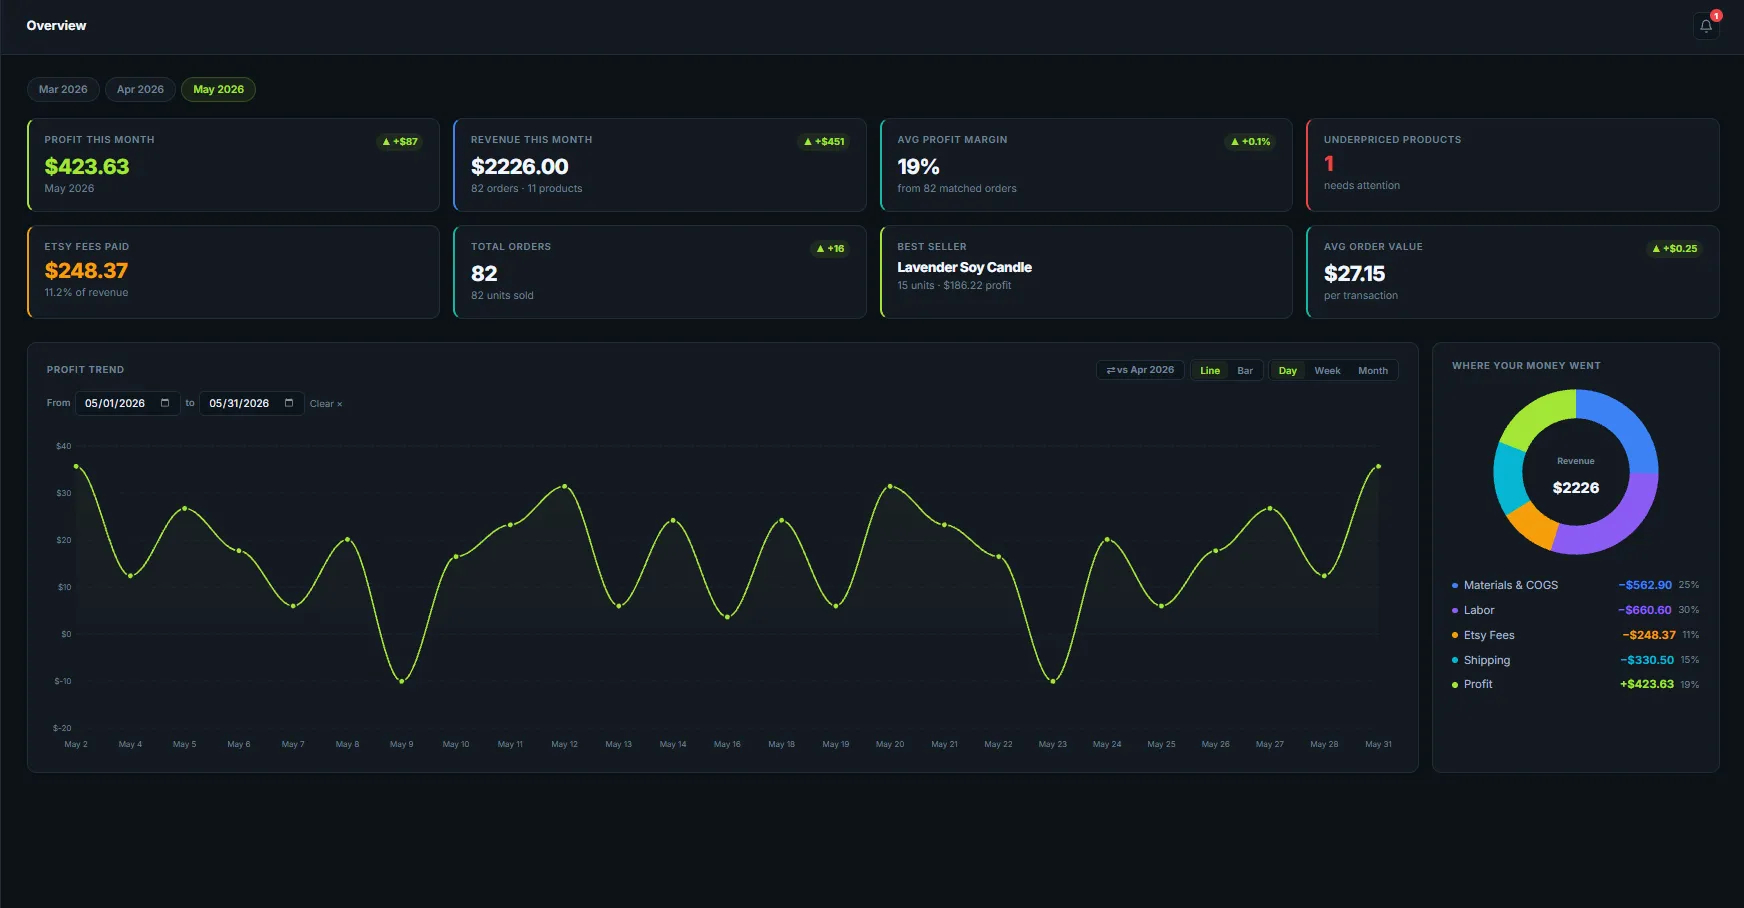Select the May 2026 month tab

coord(218,89)
